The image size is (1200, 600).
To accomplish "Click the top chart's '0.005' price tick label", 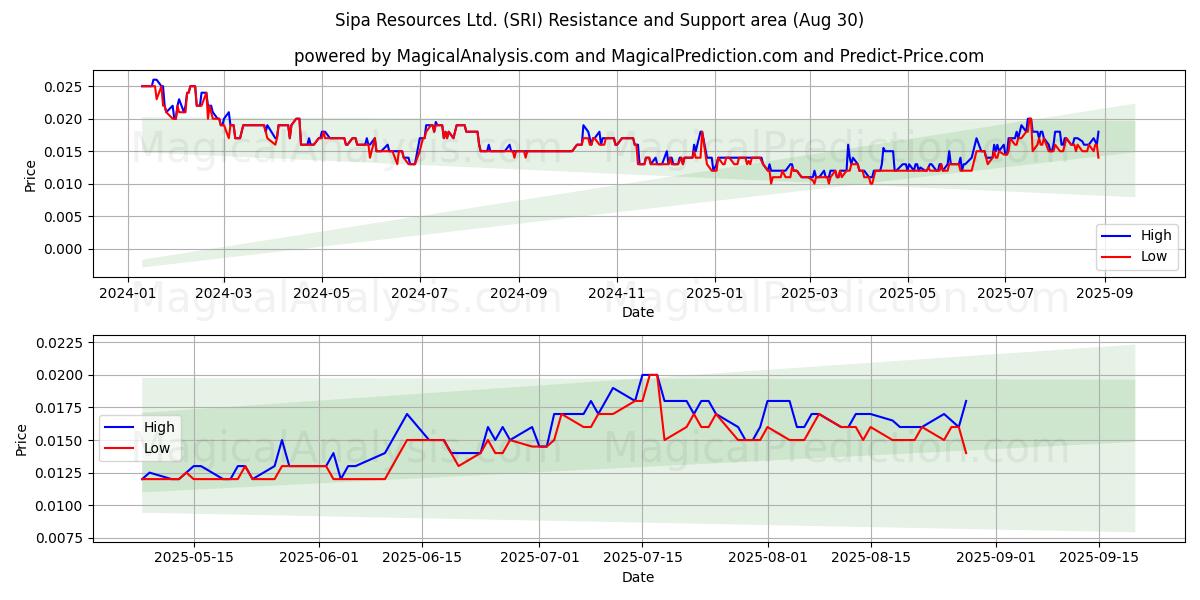I will [64, 217].
